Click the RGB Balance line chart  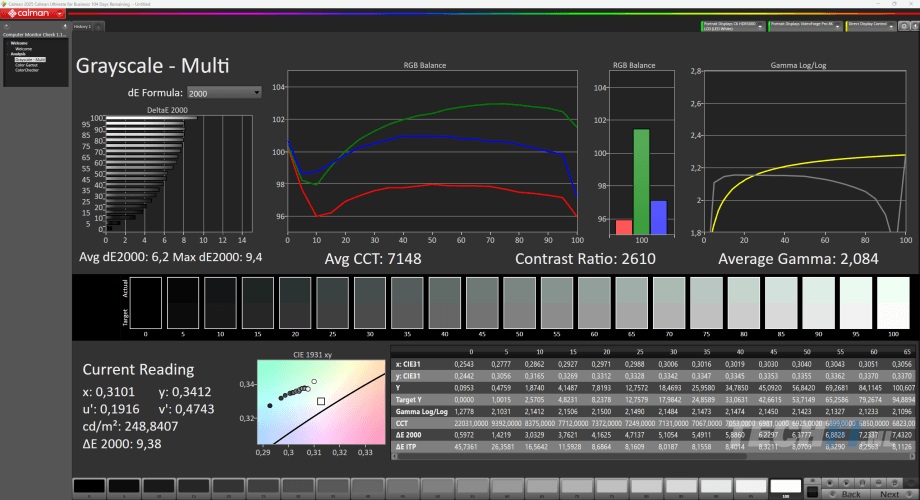click(x=432, y=151)
